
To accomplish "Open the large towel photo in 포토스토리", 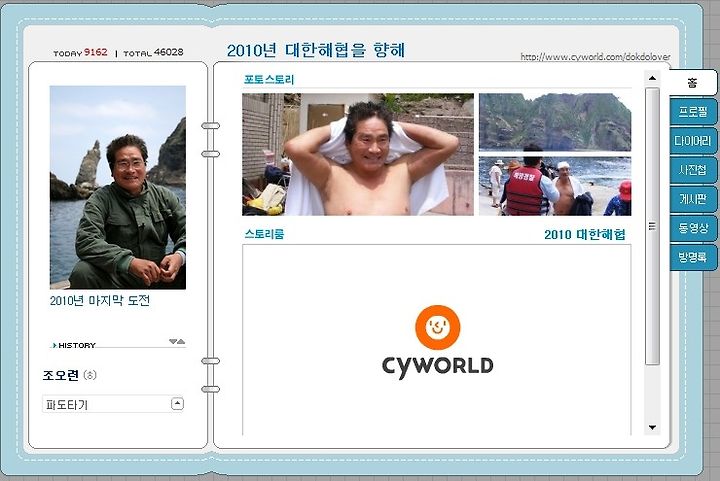I will [358, 154].
